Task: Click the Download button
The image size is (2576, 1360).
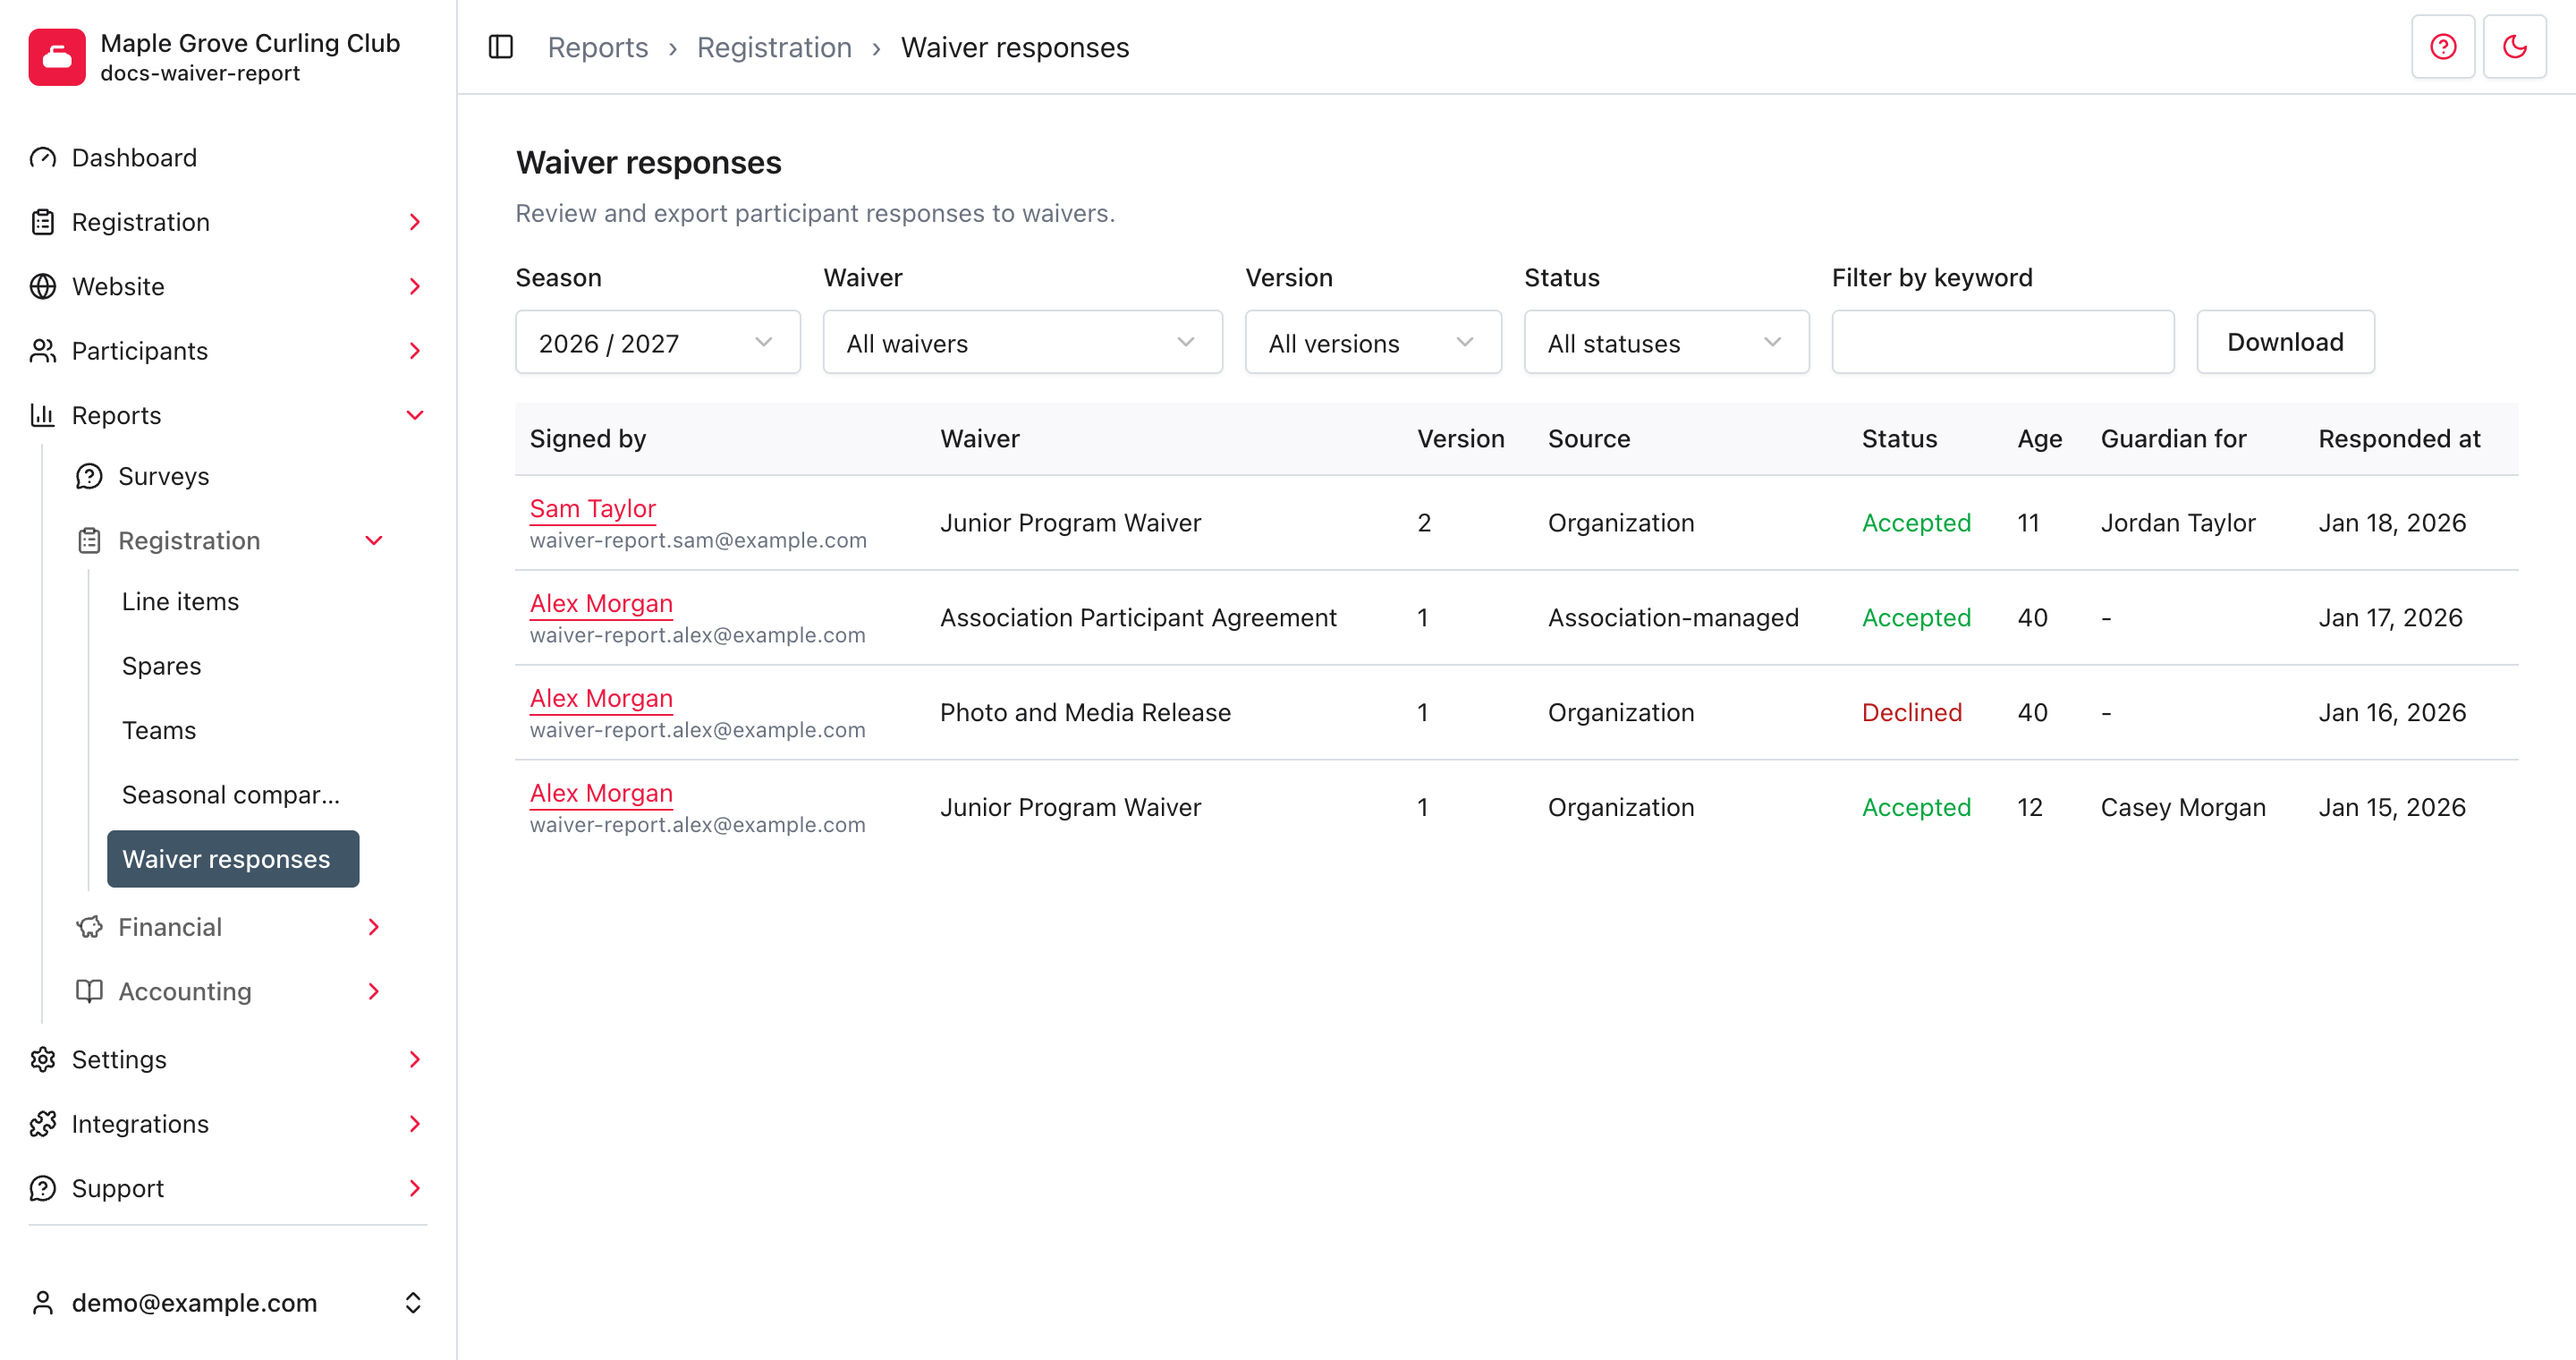Action: click(2285, 342)
